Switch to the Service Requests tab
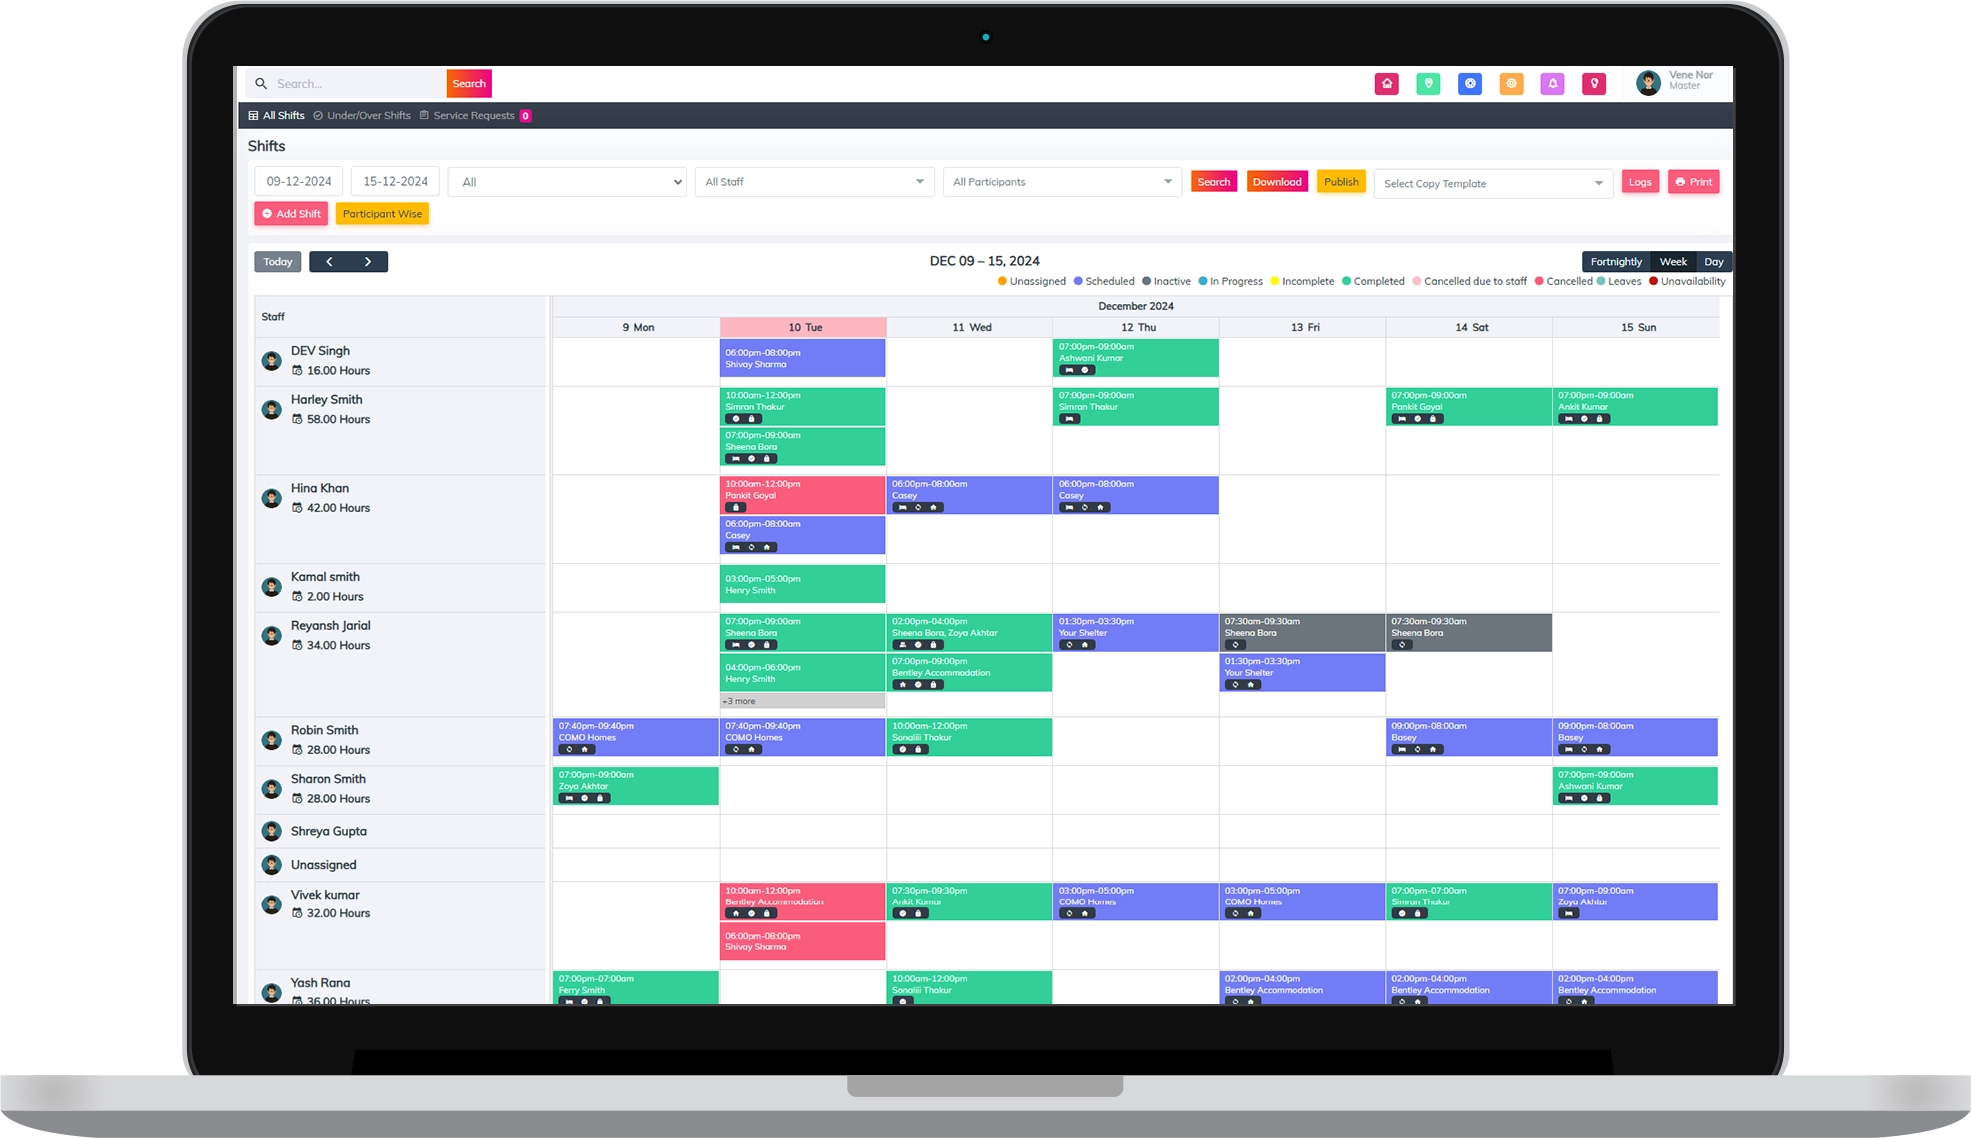The image size is (1971, 1138). click(473, 115)
